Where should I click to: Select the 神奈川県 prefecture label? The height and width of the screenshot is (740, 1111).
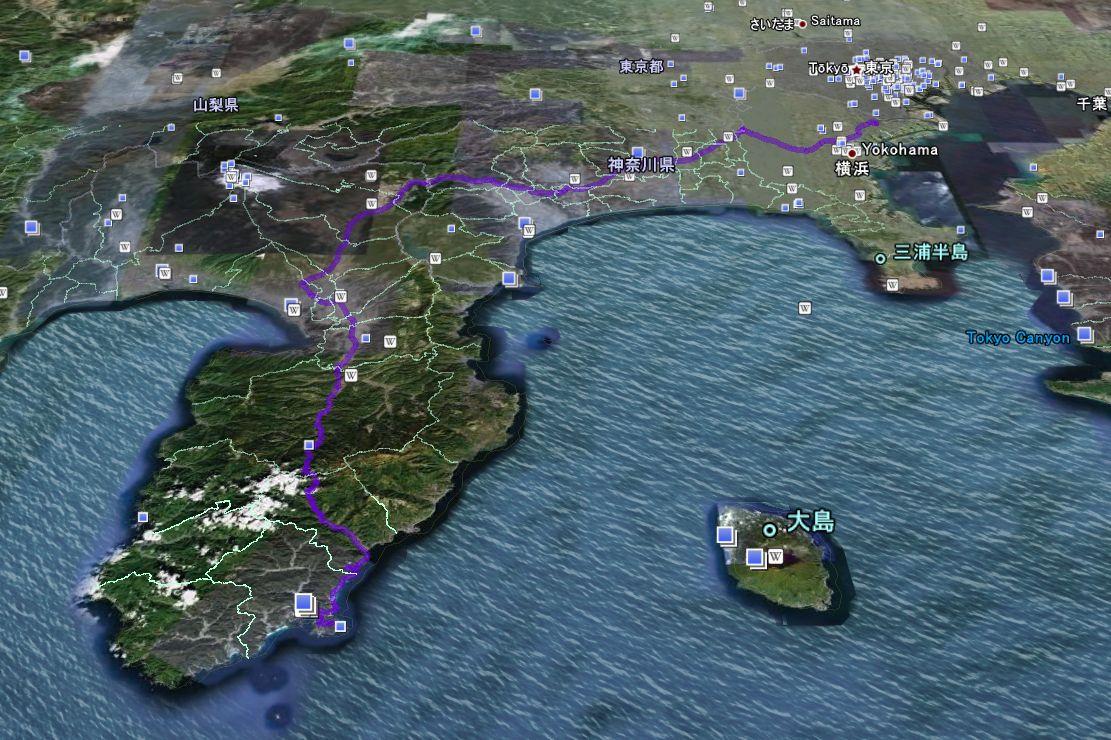point(641,165)
